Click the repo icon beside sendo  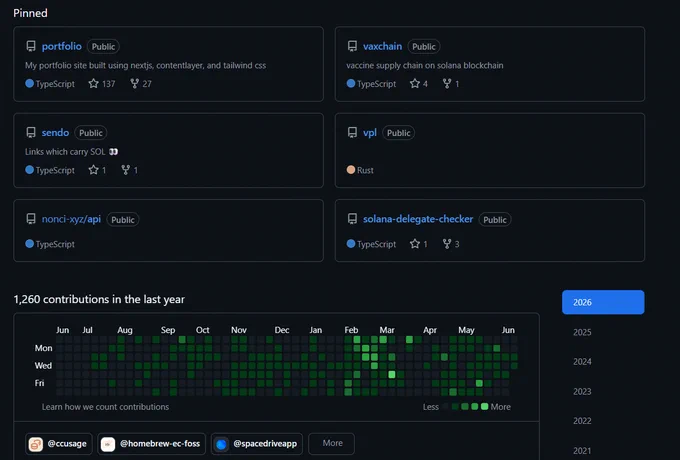31,132
